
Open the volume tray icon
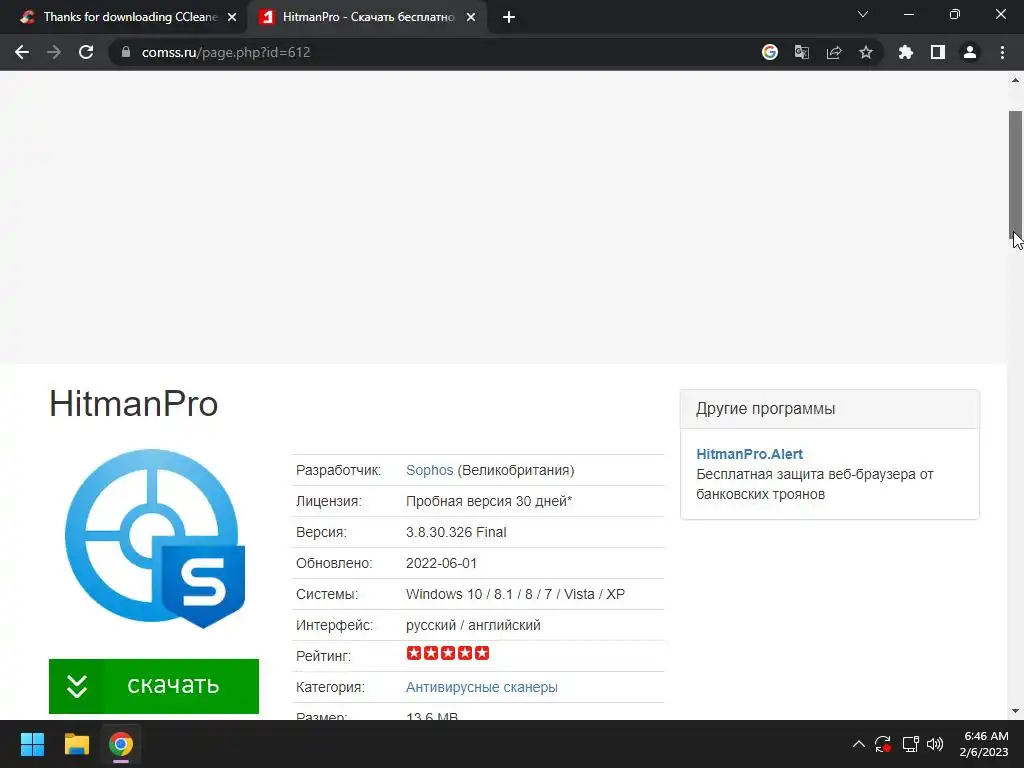coord(935,744)
